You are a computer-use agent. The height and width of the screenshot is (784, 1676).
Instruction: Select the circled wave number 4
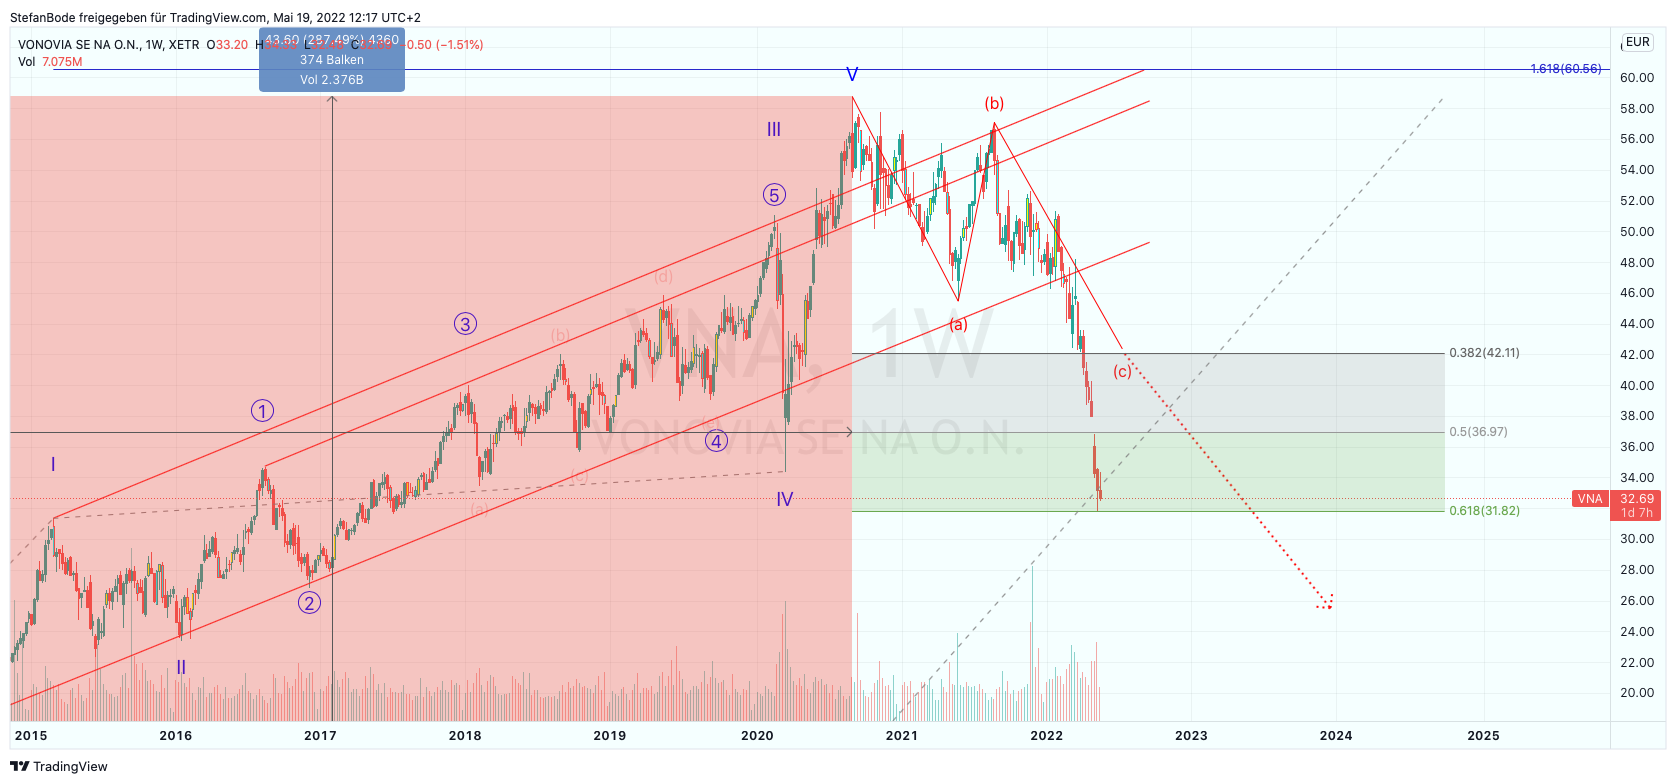click(717, 441)
